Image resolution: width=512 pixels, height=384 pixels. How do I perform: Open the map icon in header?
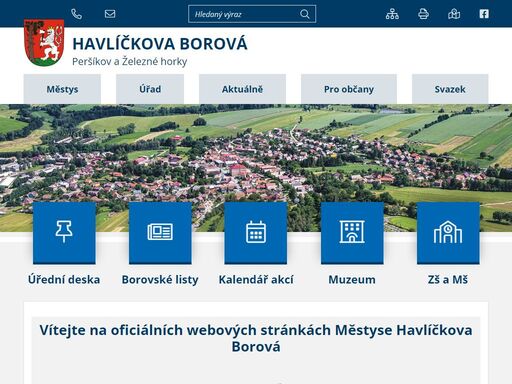(454, 14)
